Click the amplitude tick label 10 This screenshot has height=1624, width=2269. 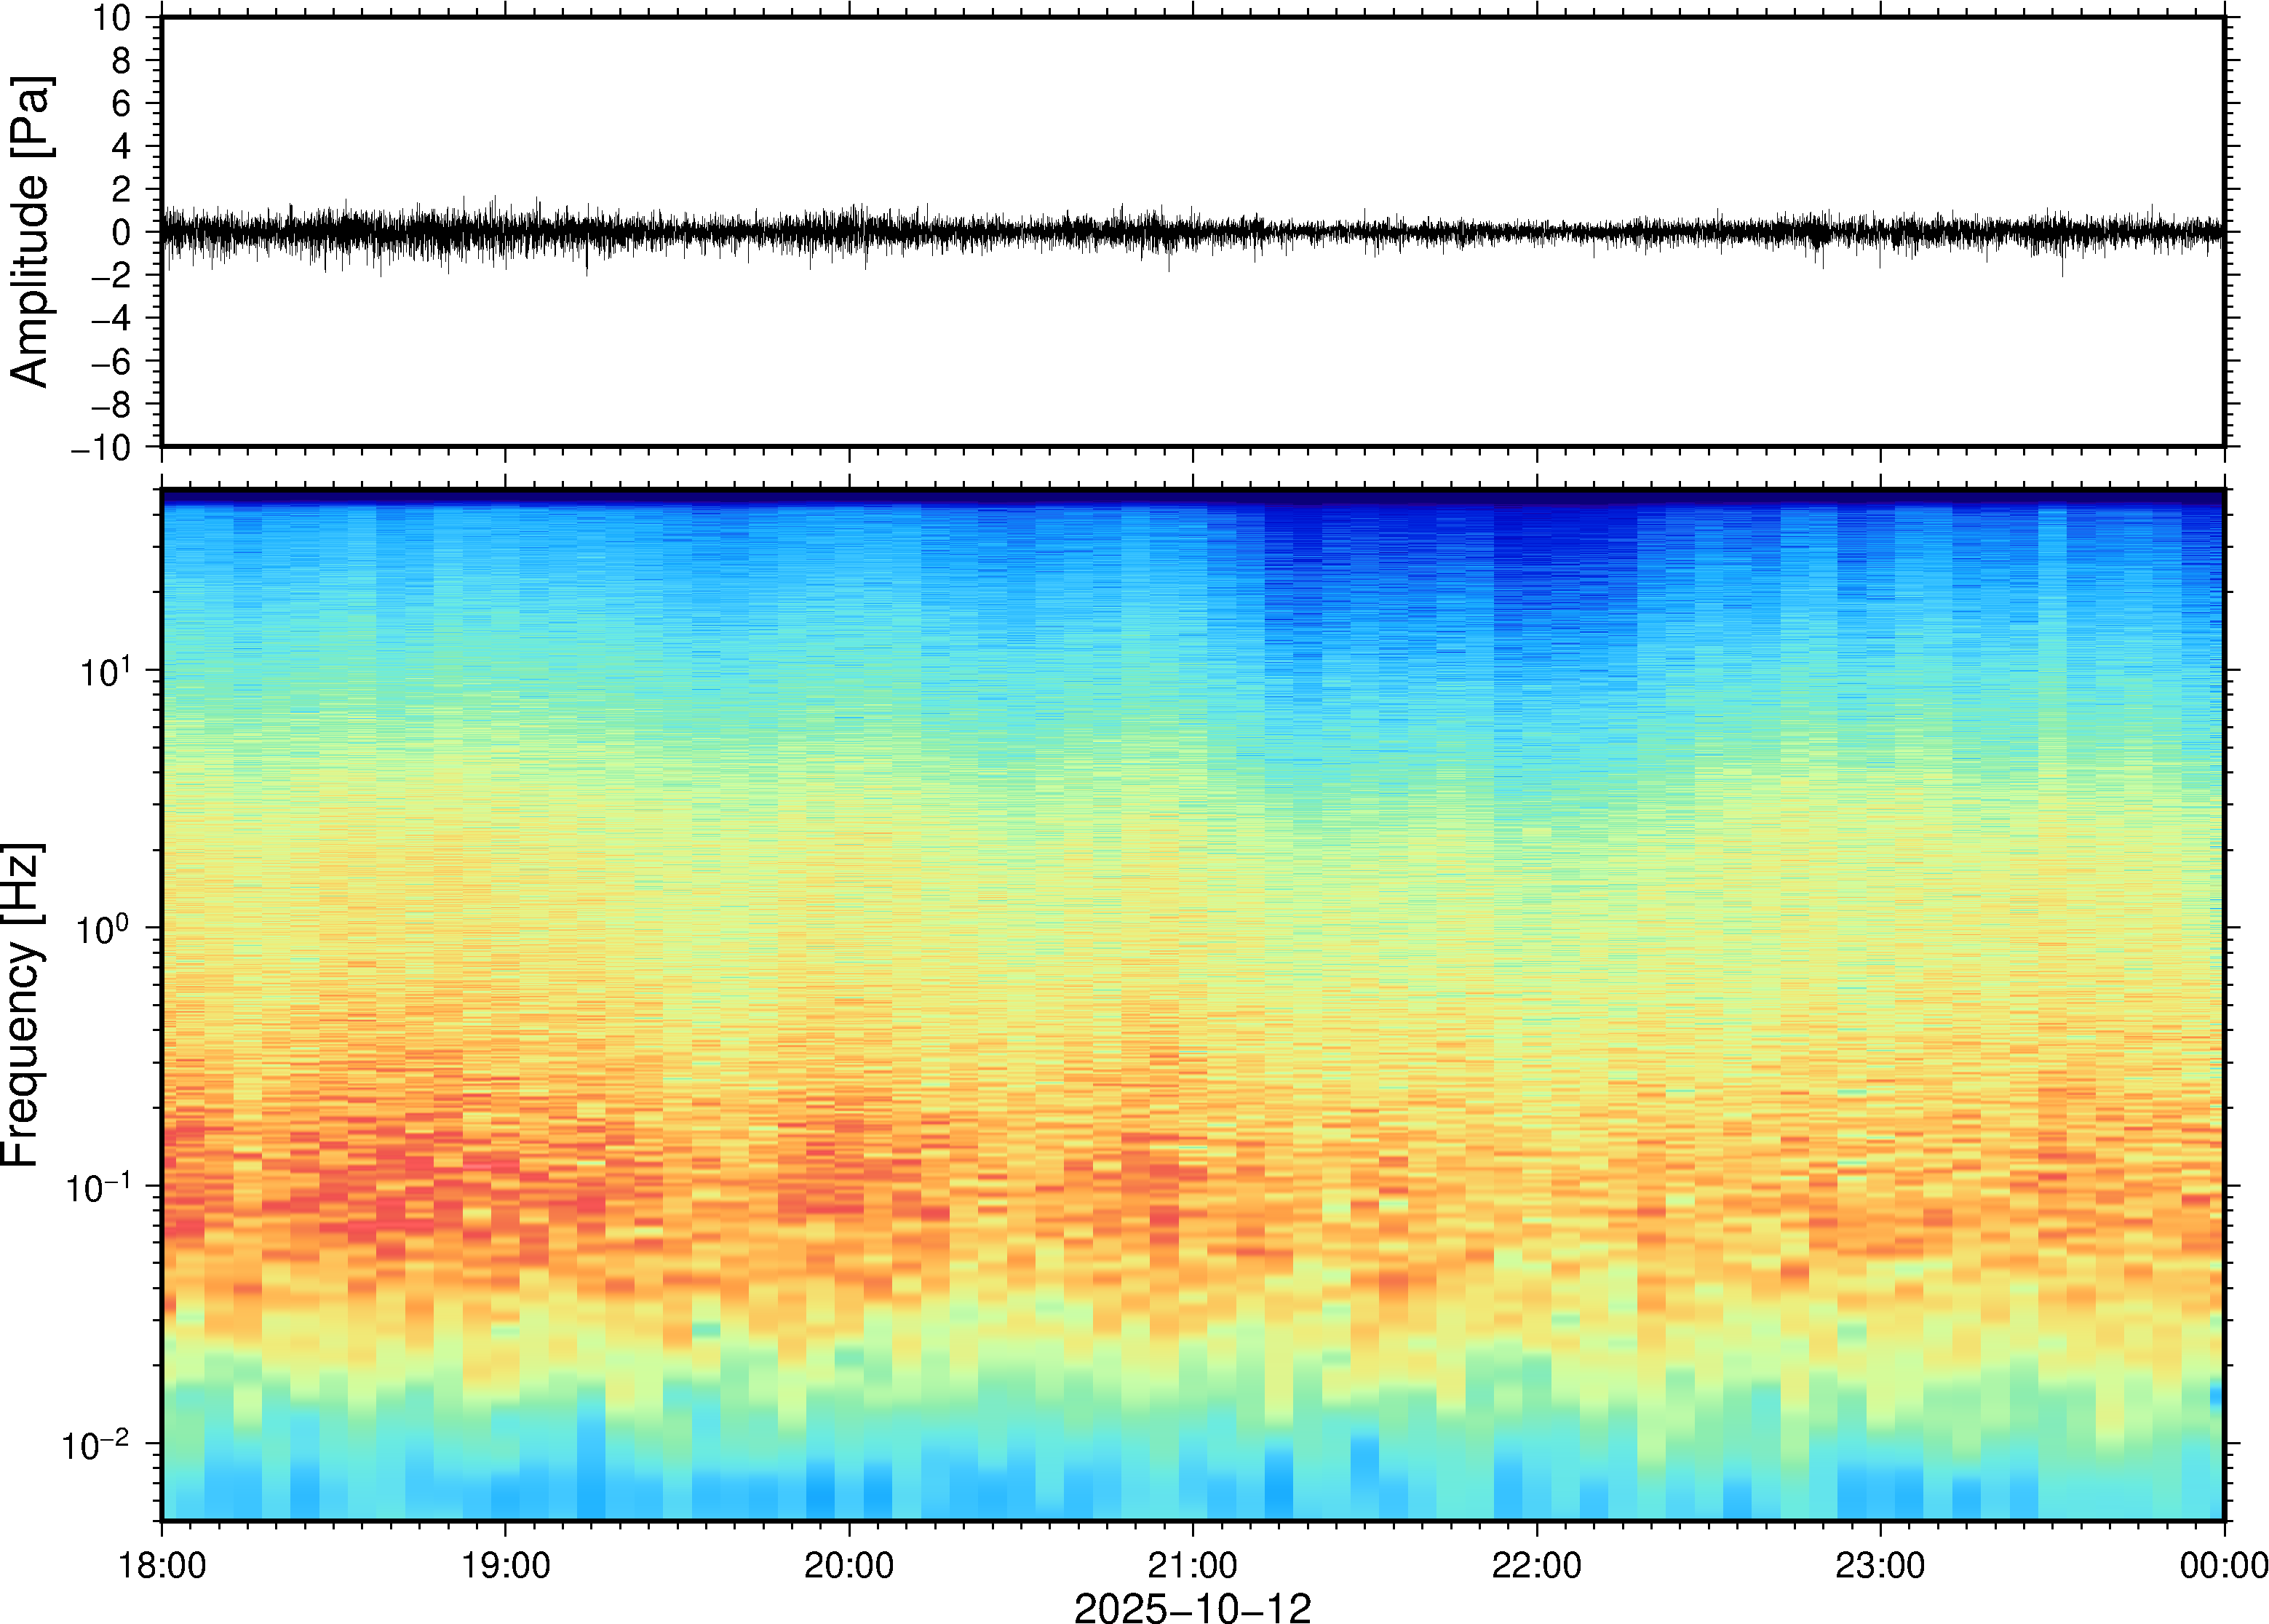pos(112,18)
